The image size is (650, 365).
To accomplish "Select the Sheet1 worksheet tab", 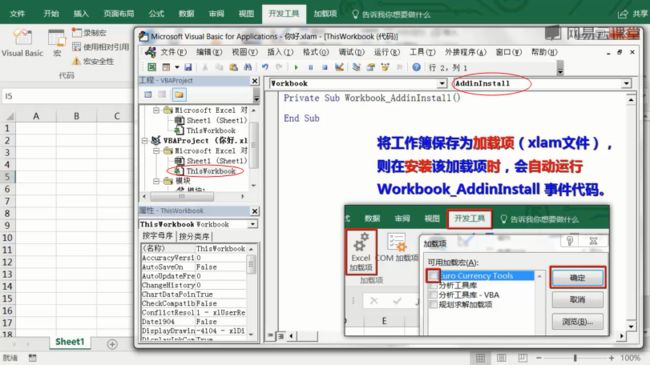I will [x=70, y=342].
